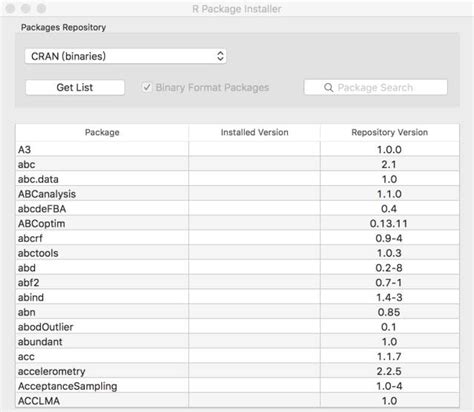Screen dimensions: 474x412
Task: Focus the Package Search field
Action: (x=375, y=87)
